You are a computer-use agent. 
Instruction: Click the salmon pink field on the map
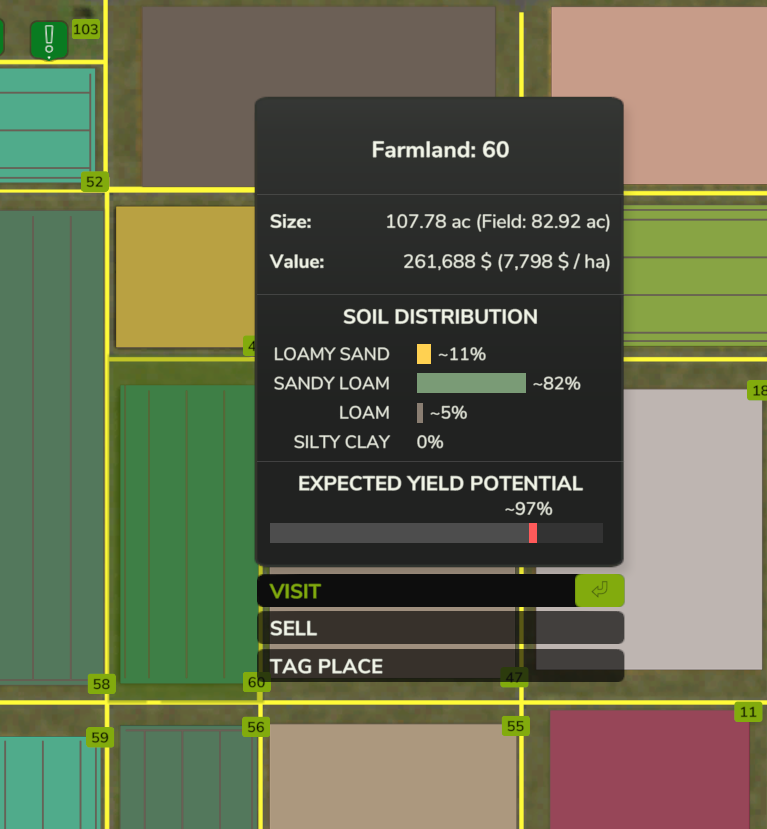[x=659, y=95]
